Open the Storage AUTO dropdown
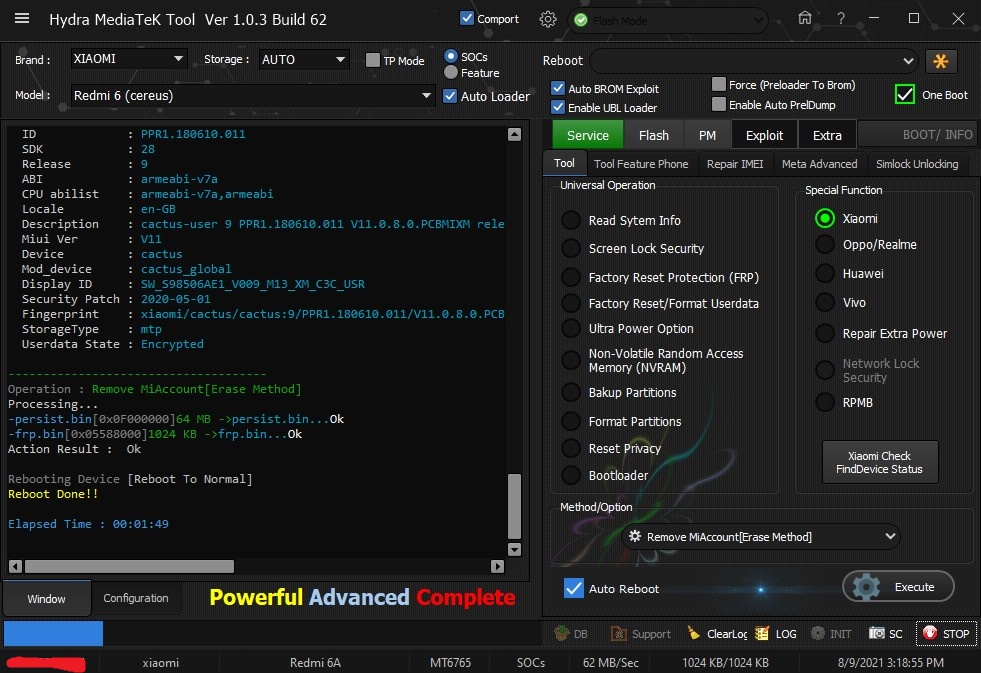 pos(303,59)
